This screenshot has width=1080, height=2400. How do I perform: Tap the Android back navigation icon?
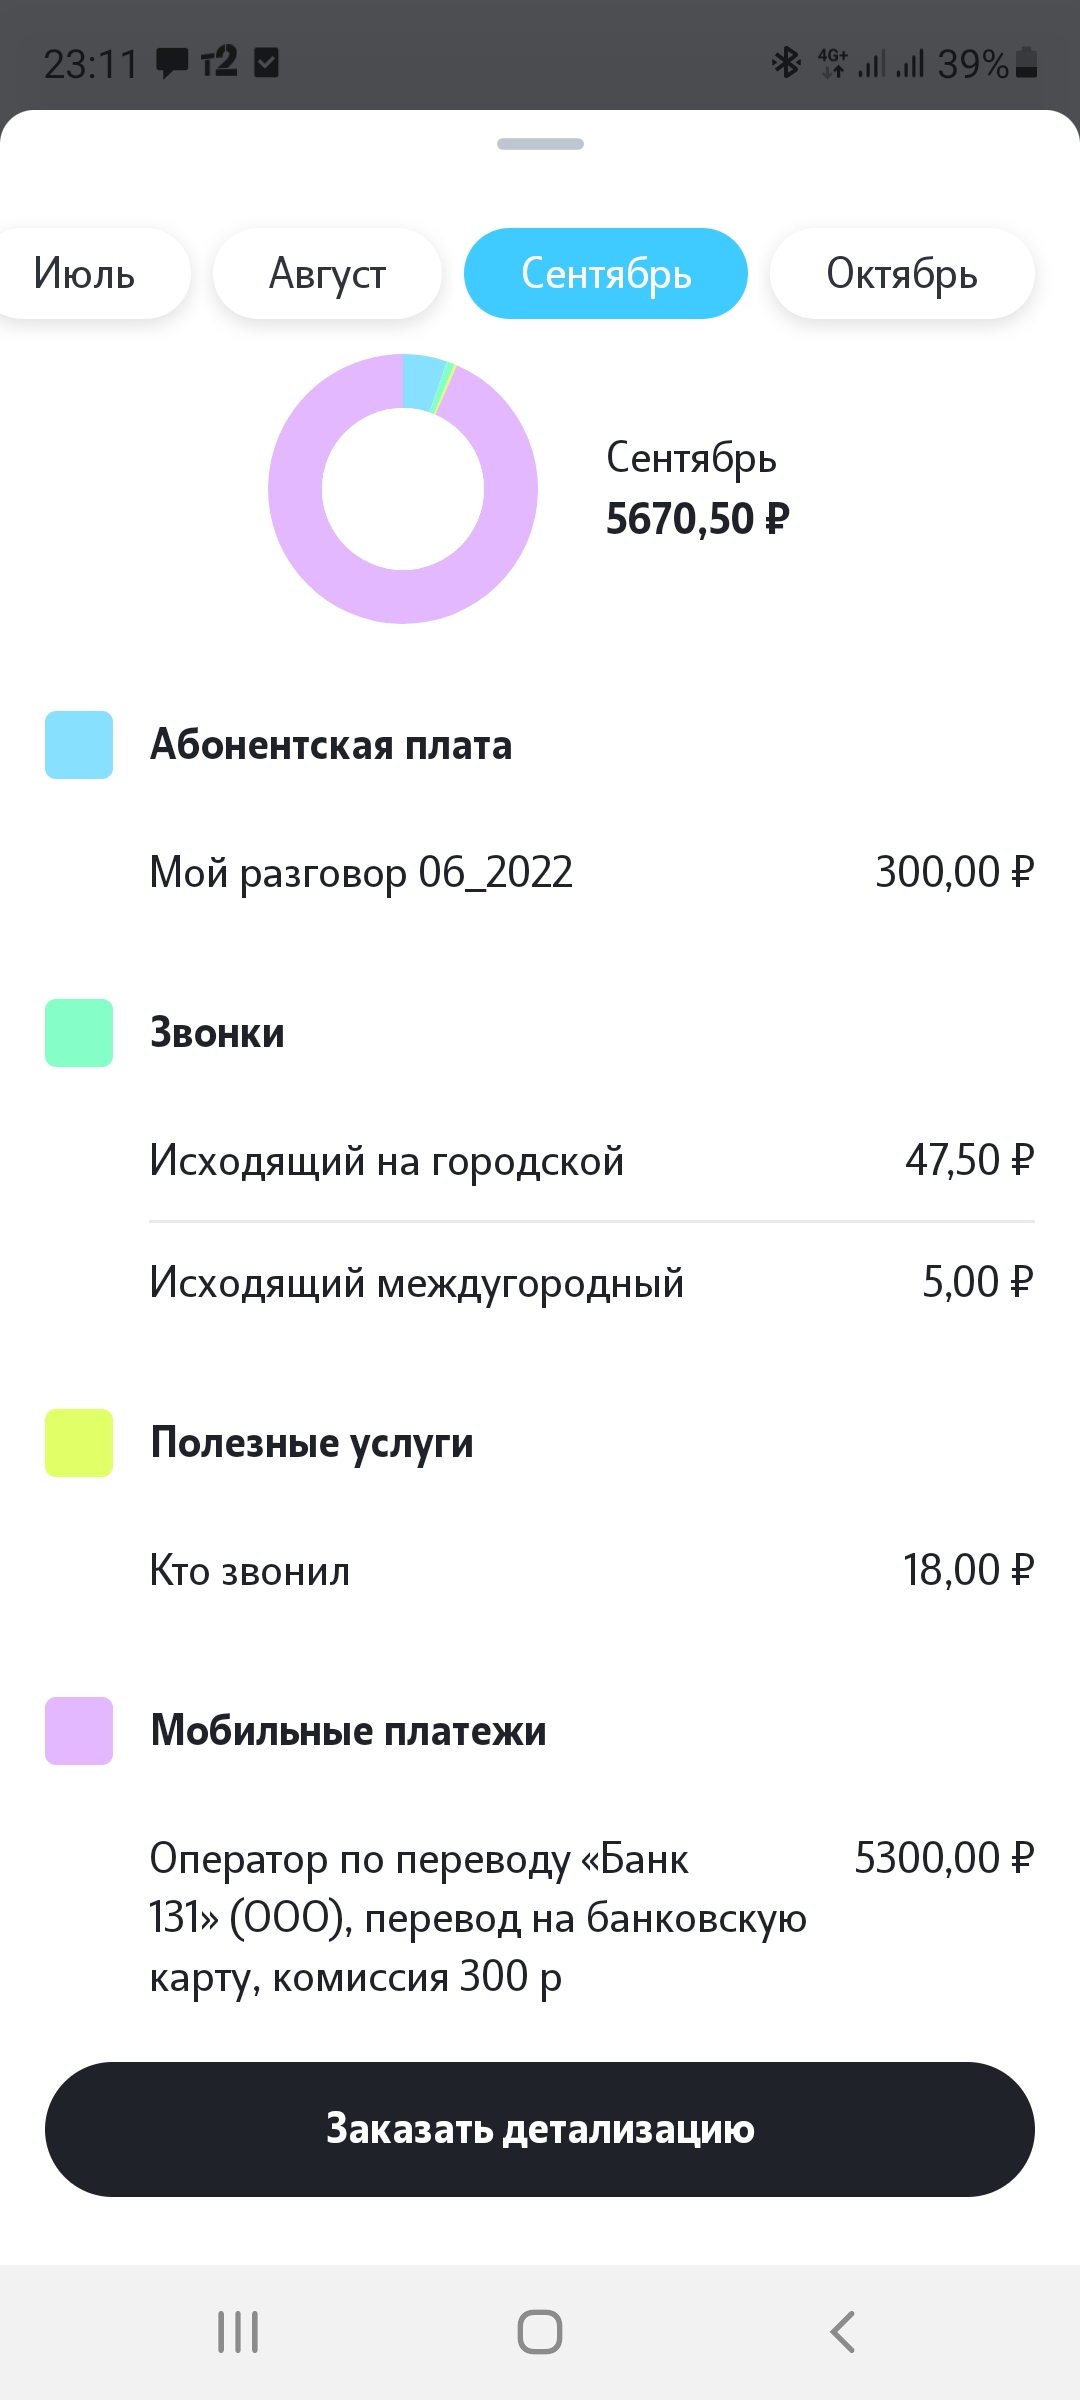[842, 2332]
